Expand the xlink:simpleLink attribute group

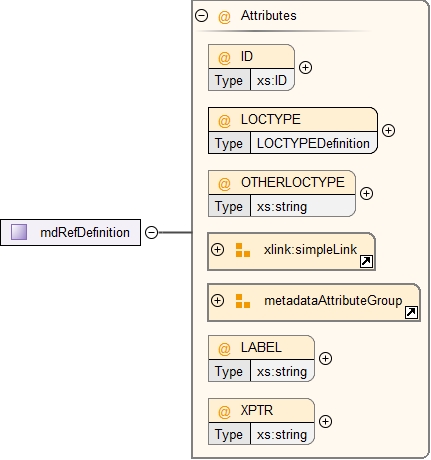(217, 249)
